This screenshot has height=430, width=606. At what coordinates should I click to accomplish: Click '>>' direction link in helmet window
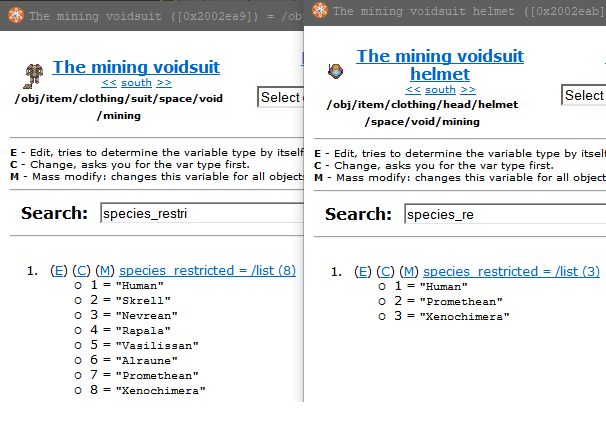point(468,90)
